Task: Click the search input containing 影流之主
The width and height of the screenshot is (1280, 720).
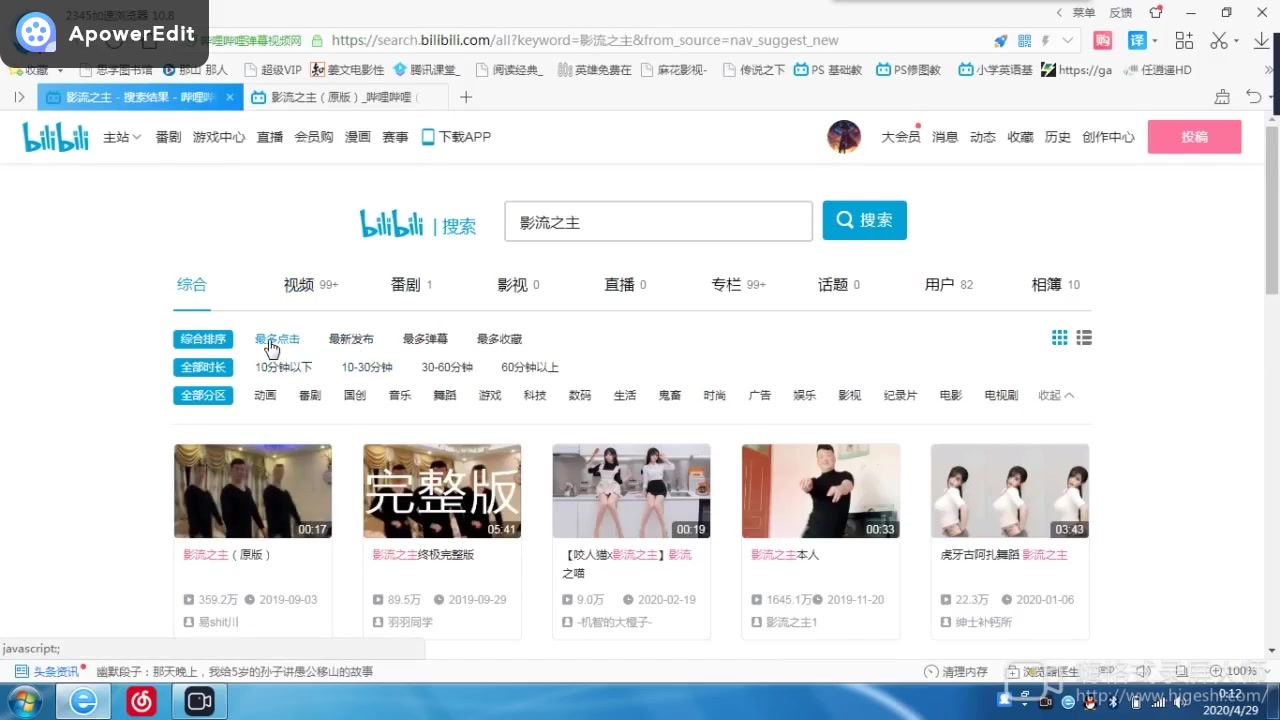Action: point(658,221)
